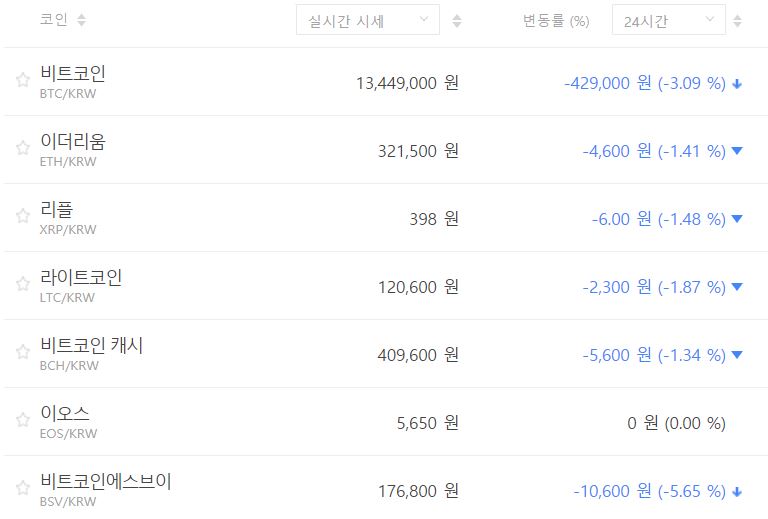This screenshot has width=768, height=519.
Task: Mark 이오스 as favorite with star
Action: (23, 421)
